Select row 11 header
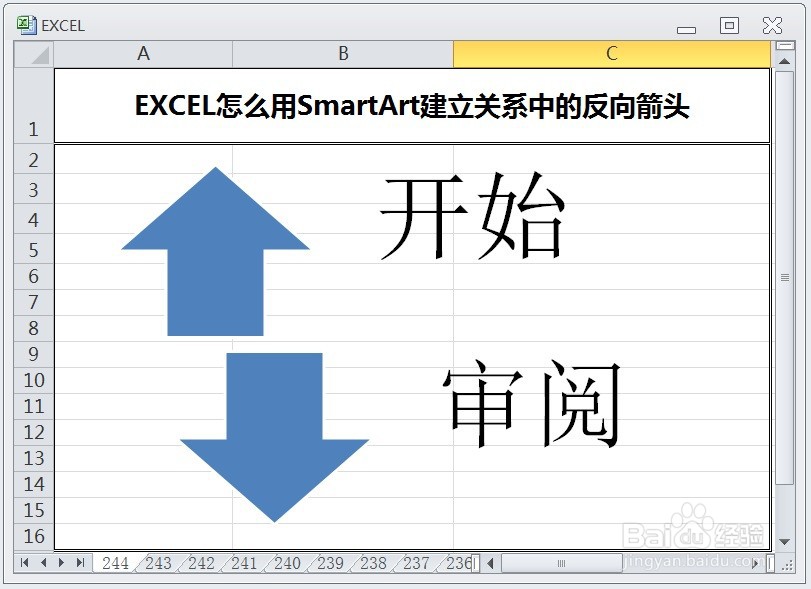This screenshot has height=589, width=811. 34,406
